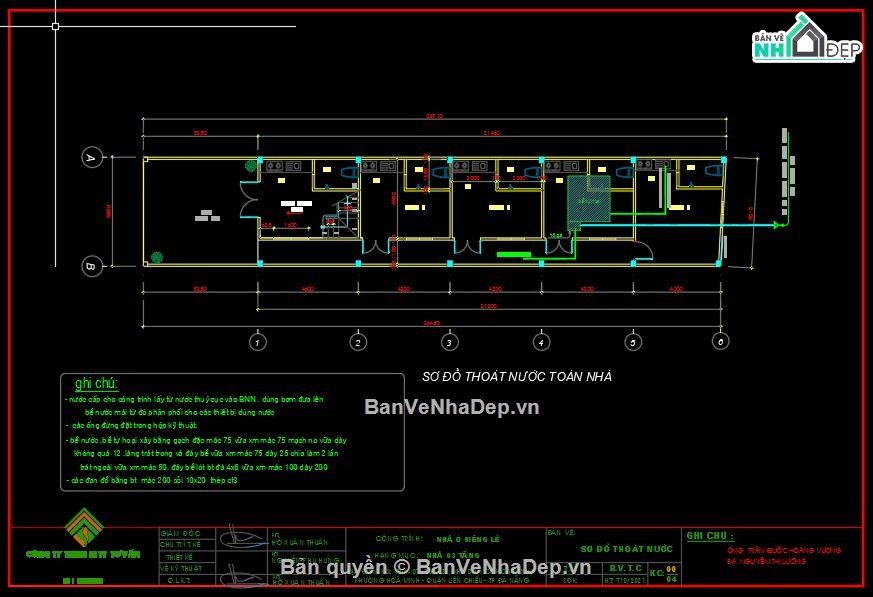The height and width of the screenshot is (597, 873).
Task: Select column grid bubble 5
Action: (x=632, y=342)
